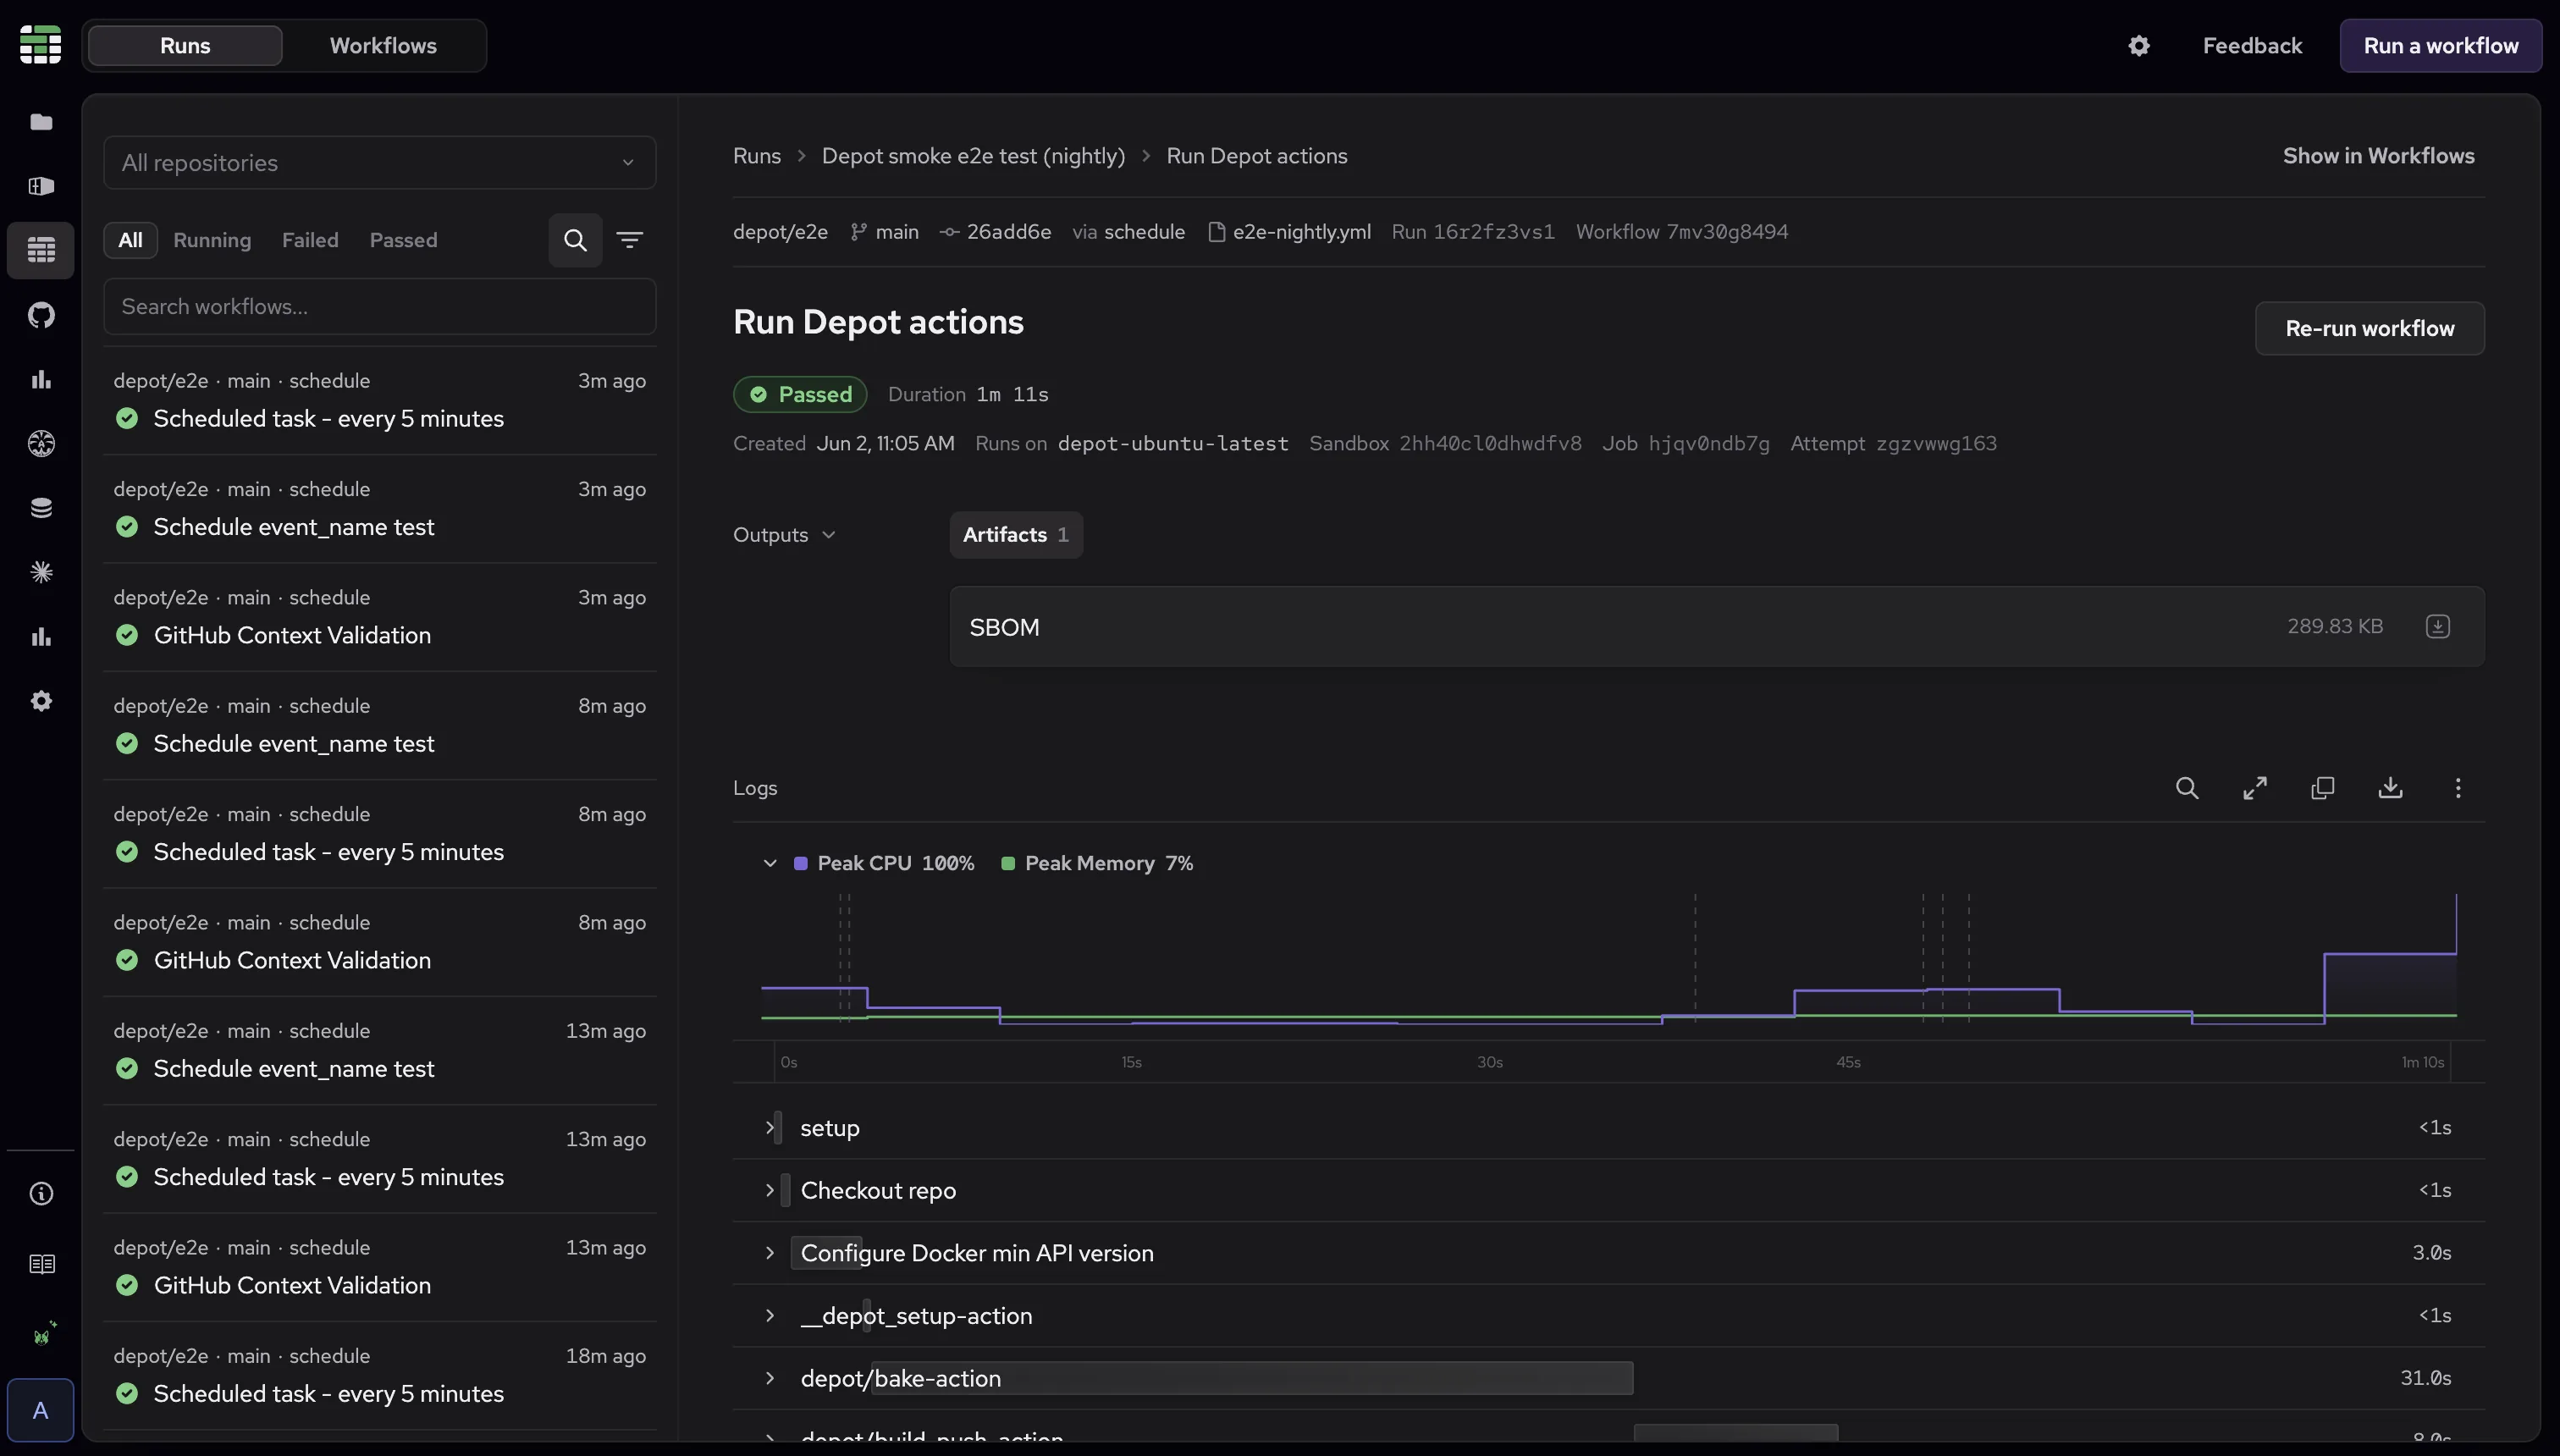2560x1456 pixels.
Task: Click the Re-run workflow button
Action: (2370, 329)
